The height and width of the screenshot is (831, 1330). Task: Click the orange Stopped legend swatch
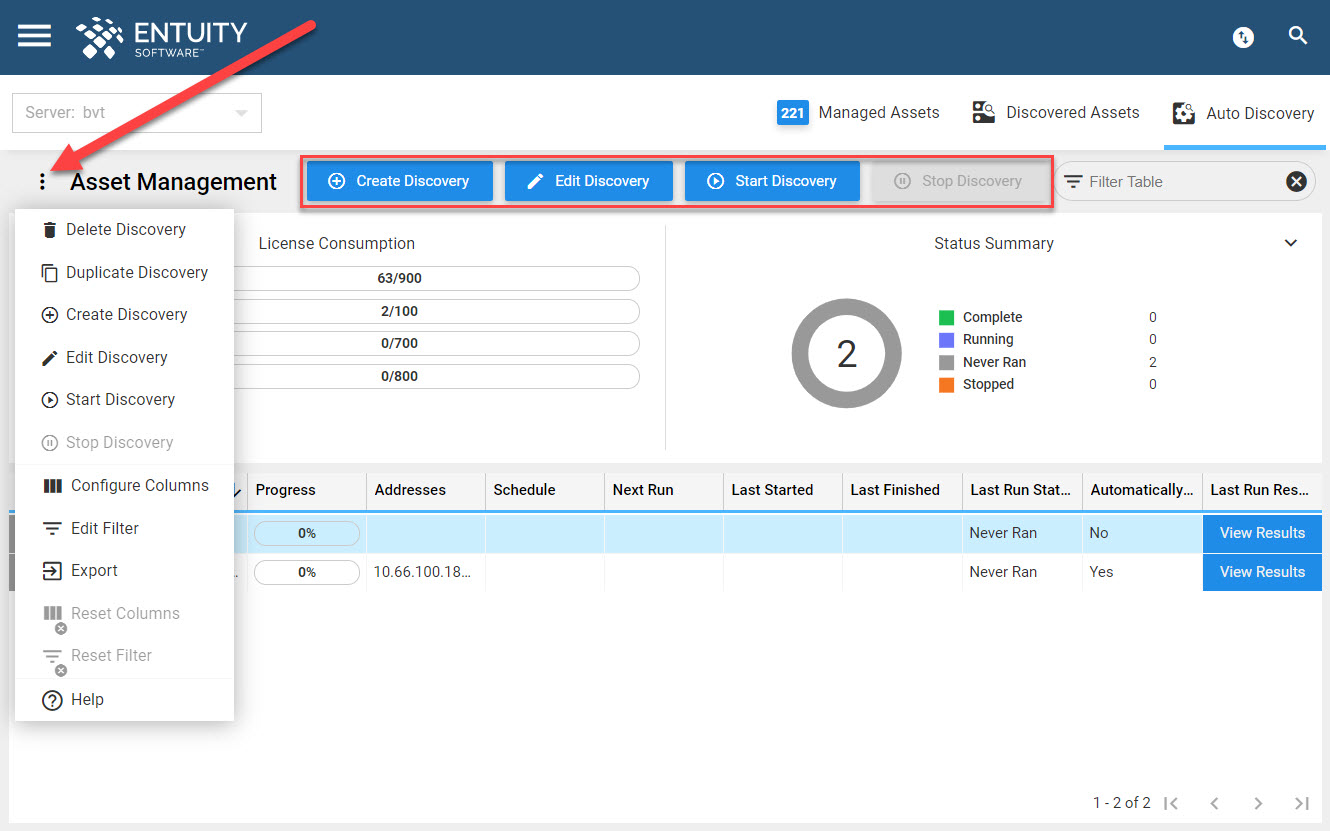946,385
